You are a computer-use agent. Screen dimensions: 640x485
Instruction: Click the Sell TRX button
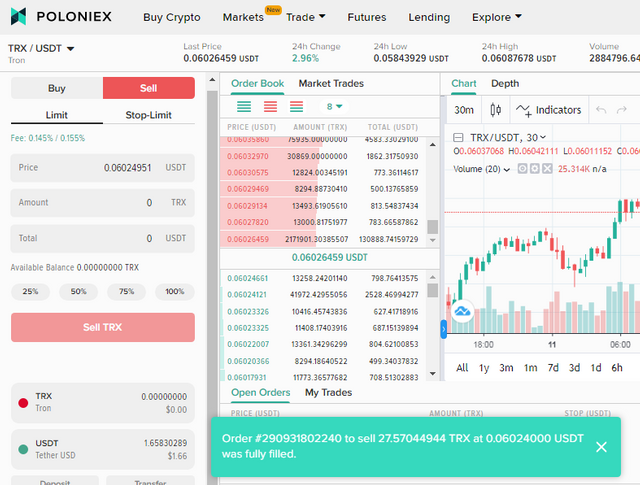tap(103, 327)
